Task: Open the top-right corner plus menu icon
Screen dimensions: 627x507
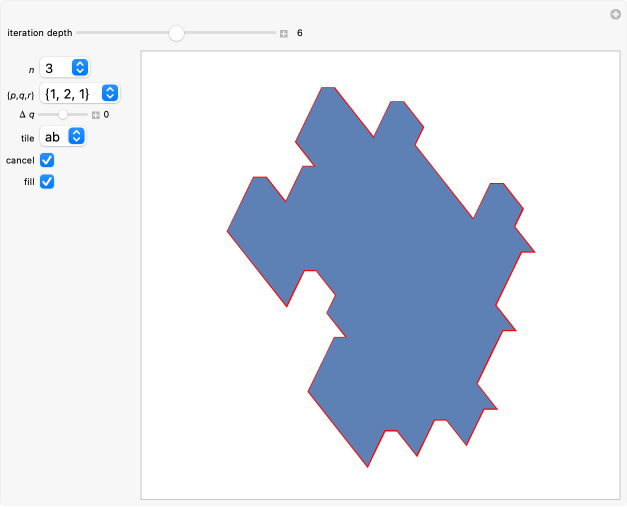Action: pyautogui.click(x=616, y=14)
